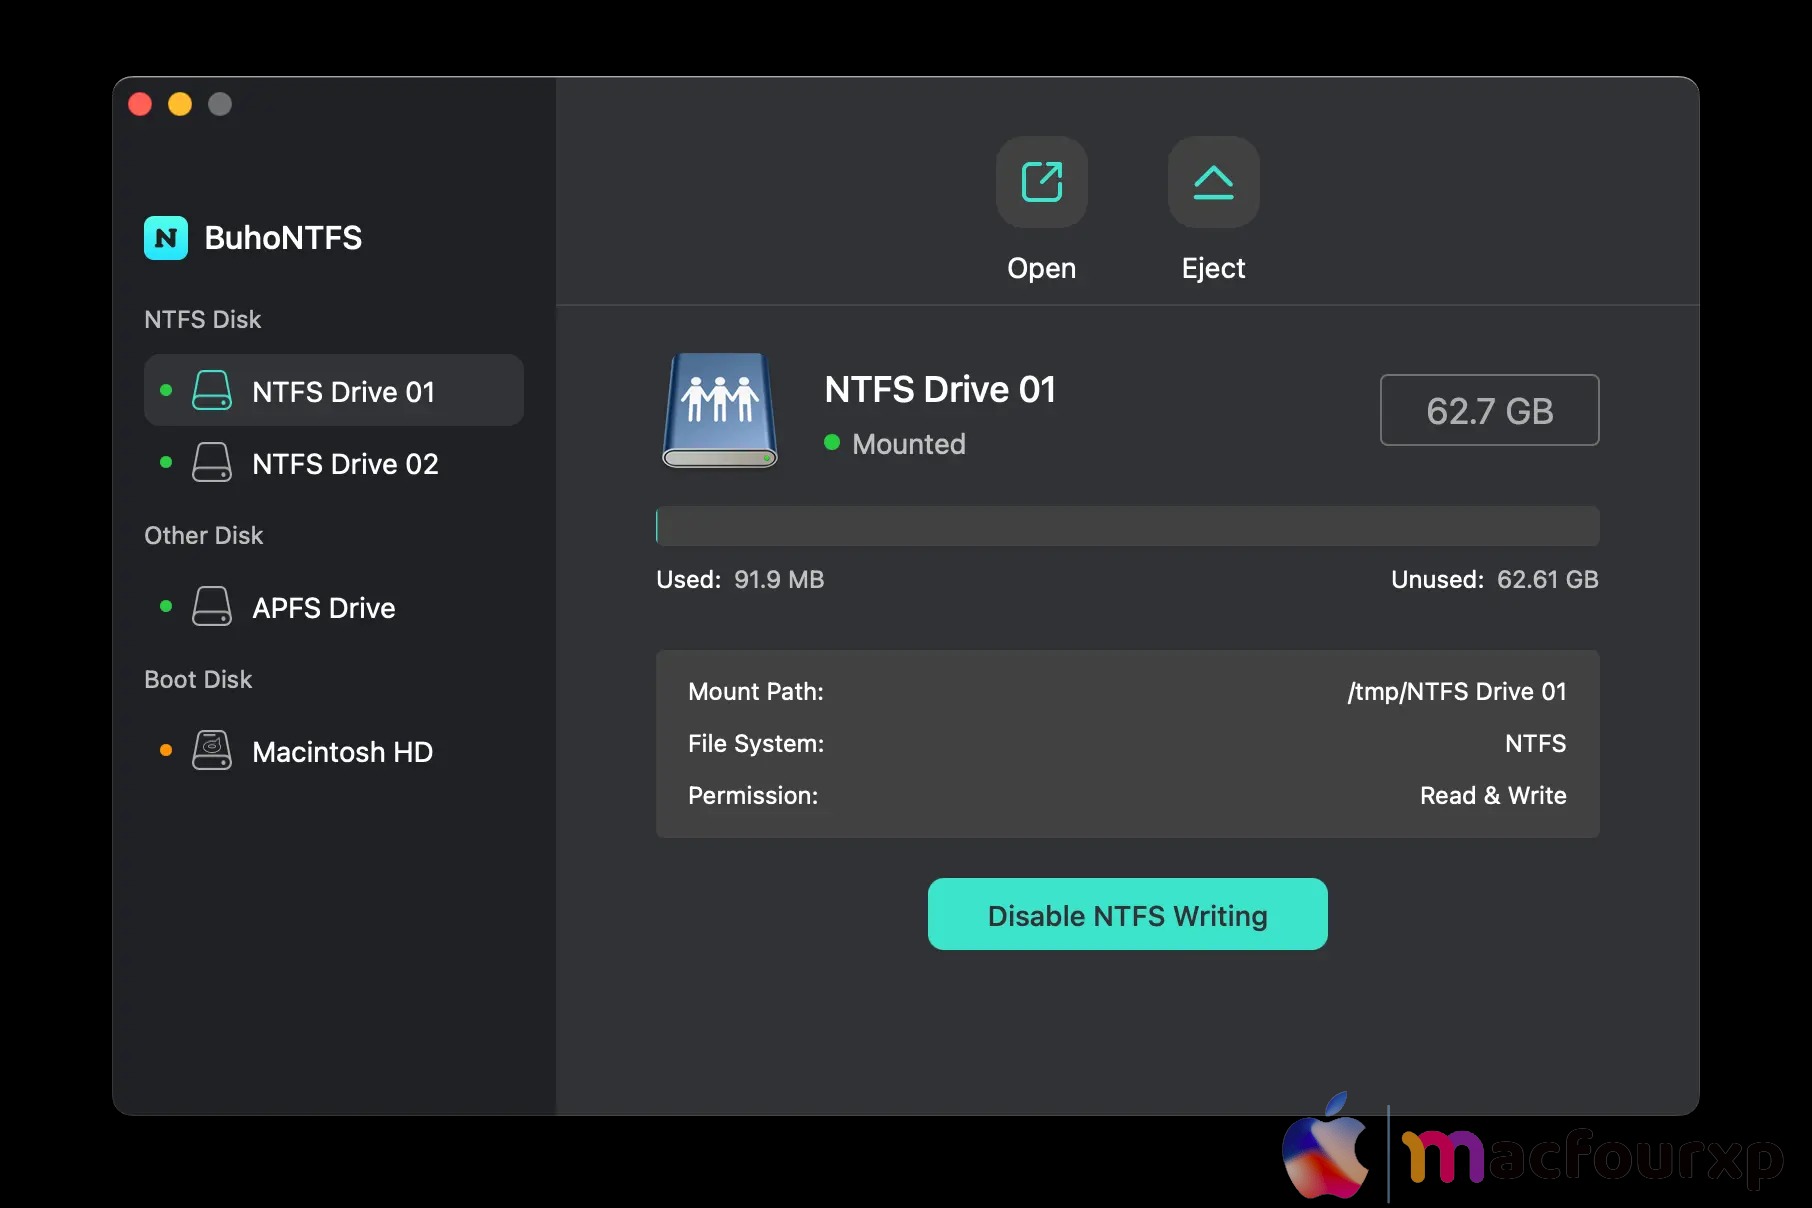Select APFS Drive under Other Disk
Viewport: 1812px width, 1208px height.
[334, 607]
